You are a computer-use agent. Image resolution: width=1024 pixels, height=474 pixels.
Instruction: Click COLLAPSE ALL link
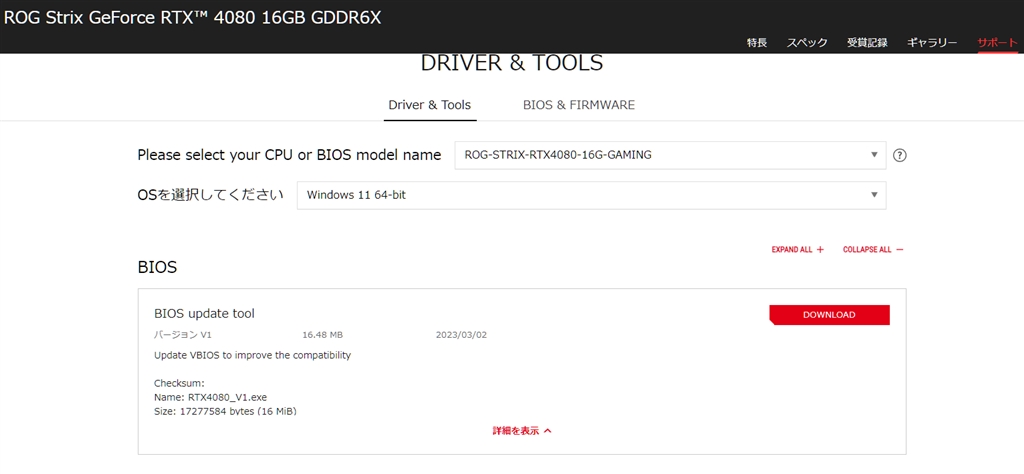coord(873,249)
